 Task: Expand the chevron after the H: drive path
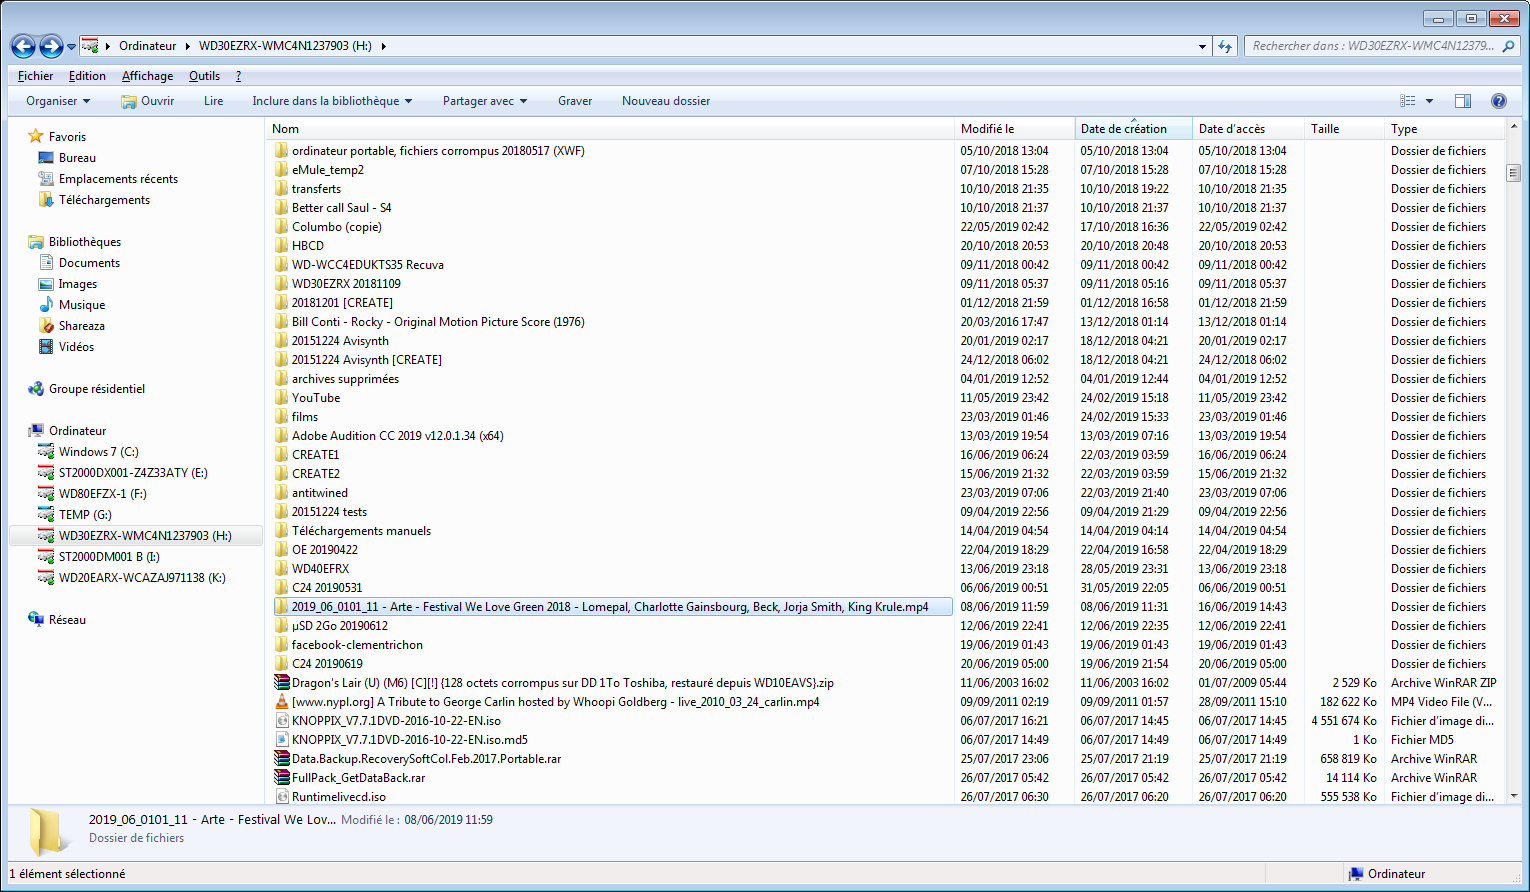click(x=383, y=46)
